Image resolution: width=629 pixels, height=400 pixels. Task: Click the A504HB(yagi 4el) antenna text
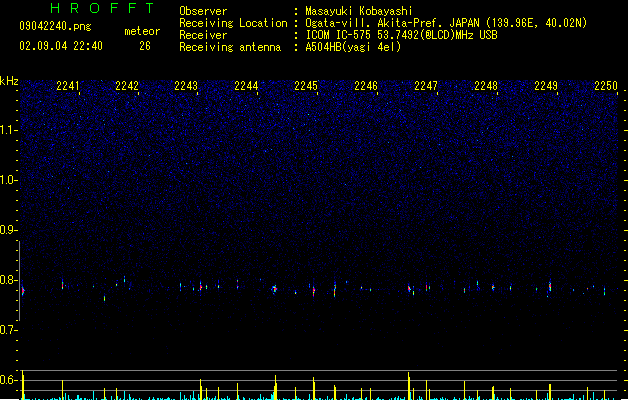click(x=353, y=47)
